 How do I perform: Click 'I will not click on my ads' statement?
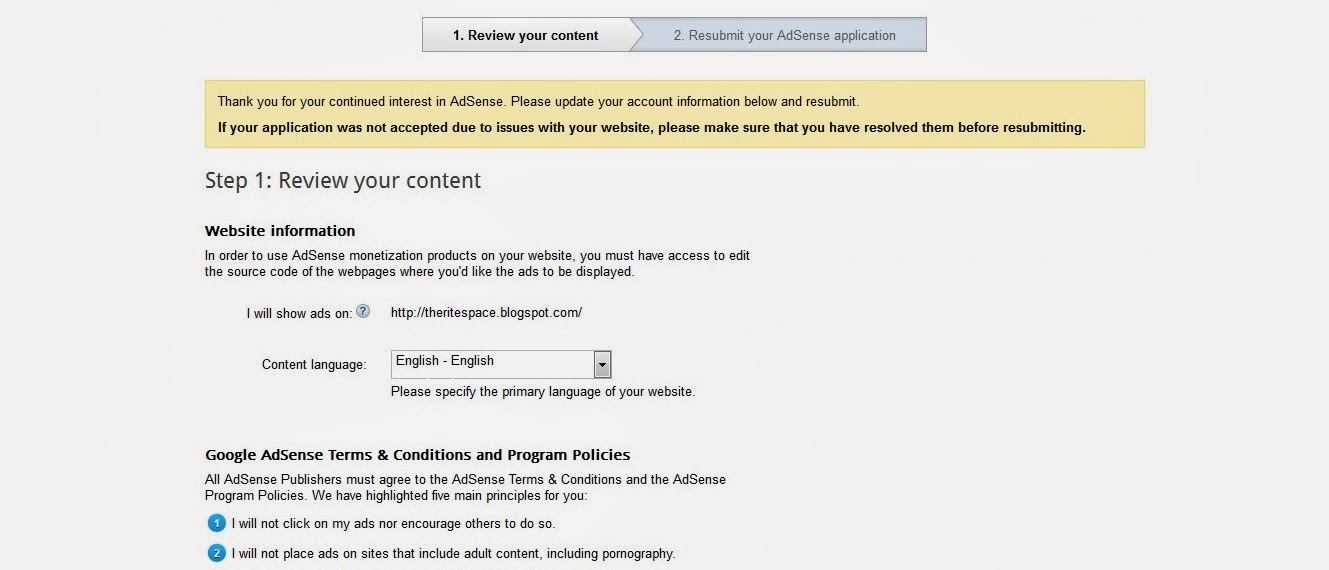point(393,523)
